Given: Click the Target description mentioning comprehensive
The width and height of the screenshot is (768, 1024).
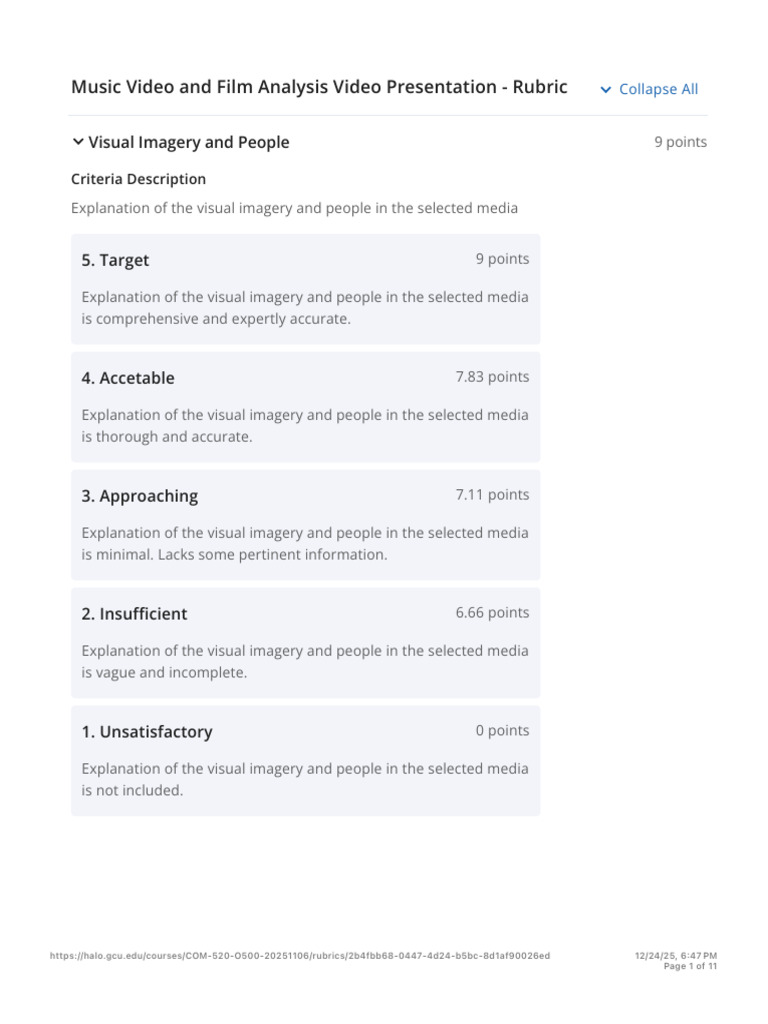Looking at the screenshot, I should click(x=305, y=308).
